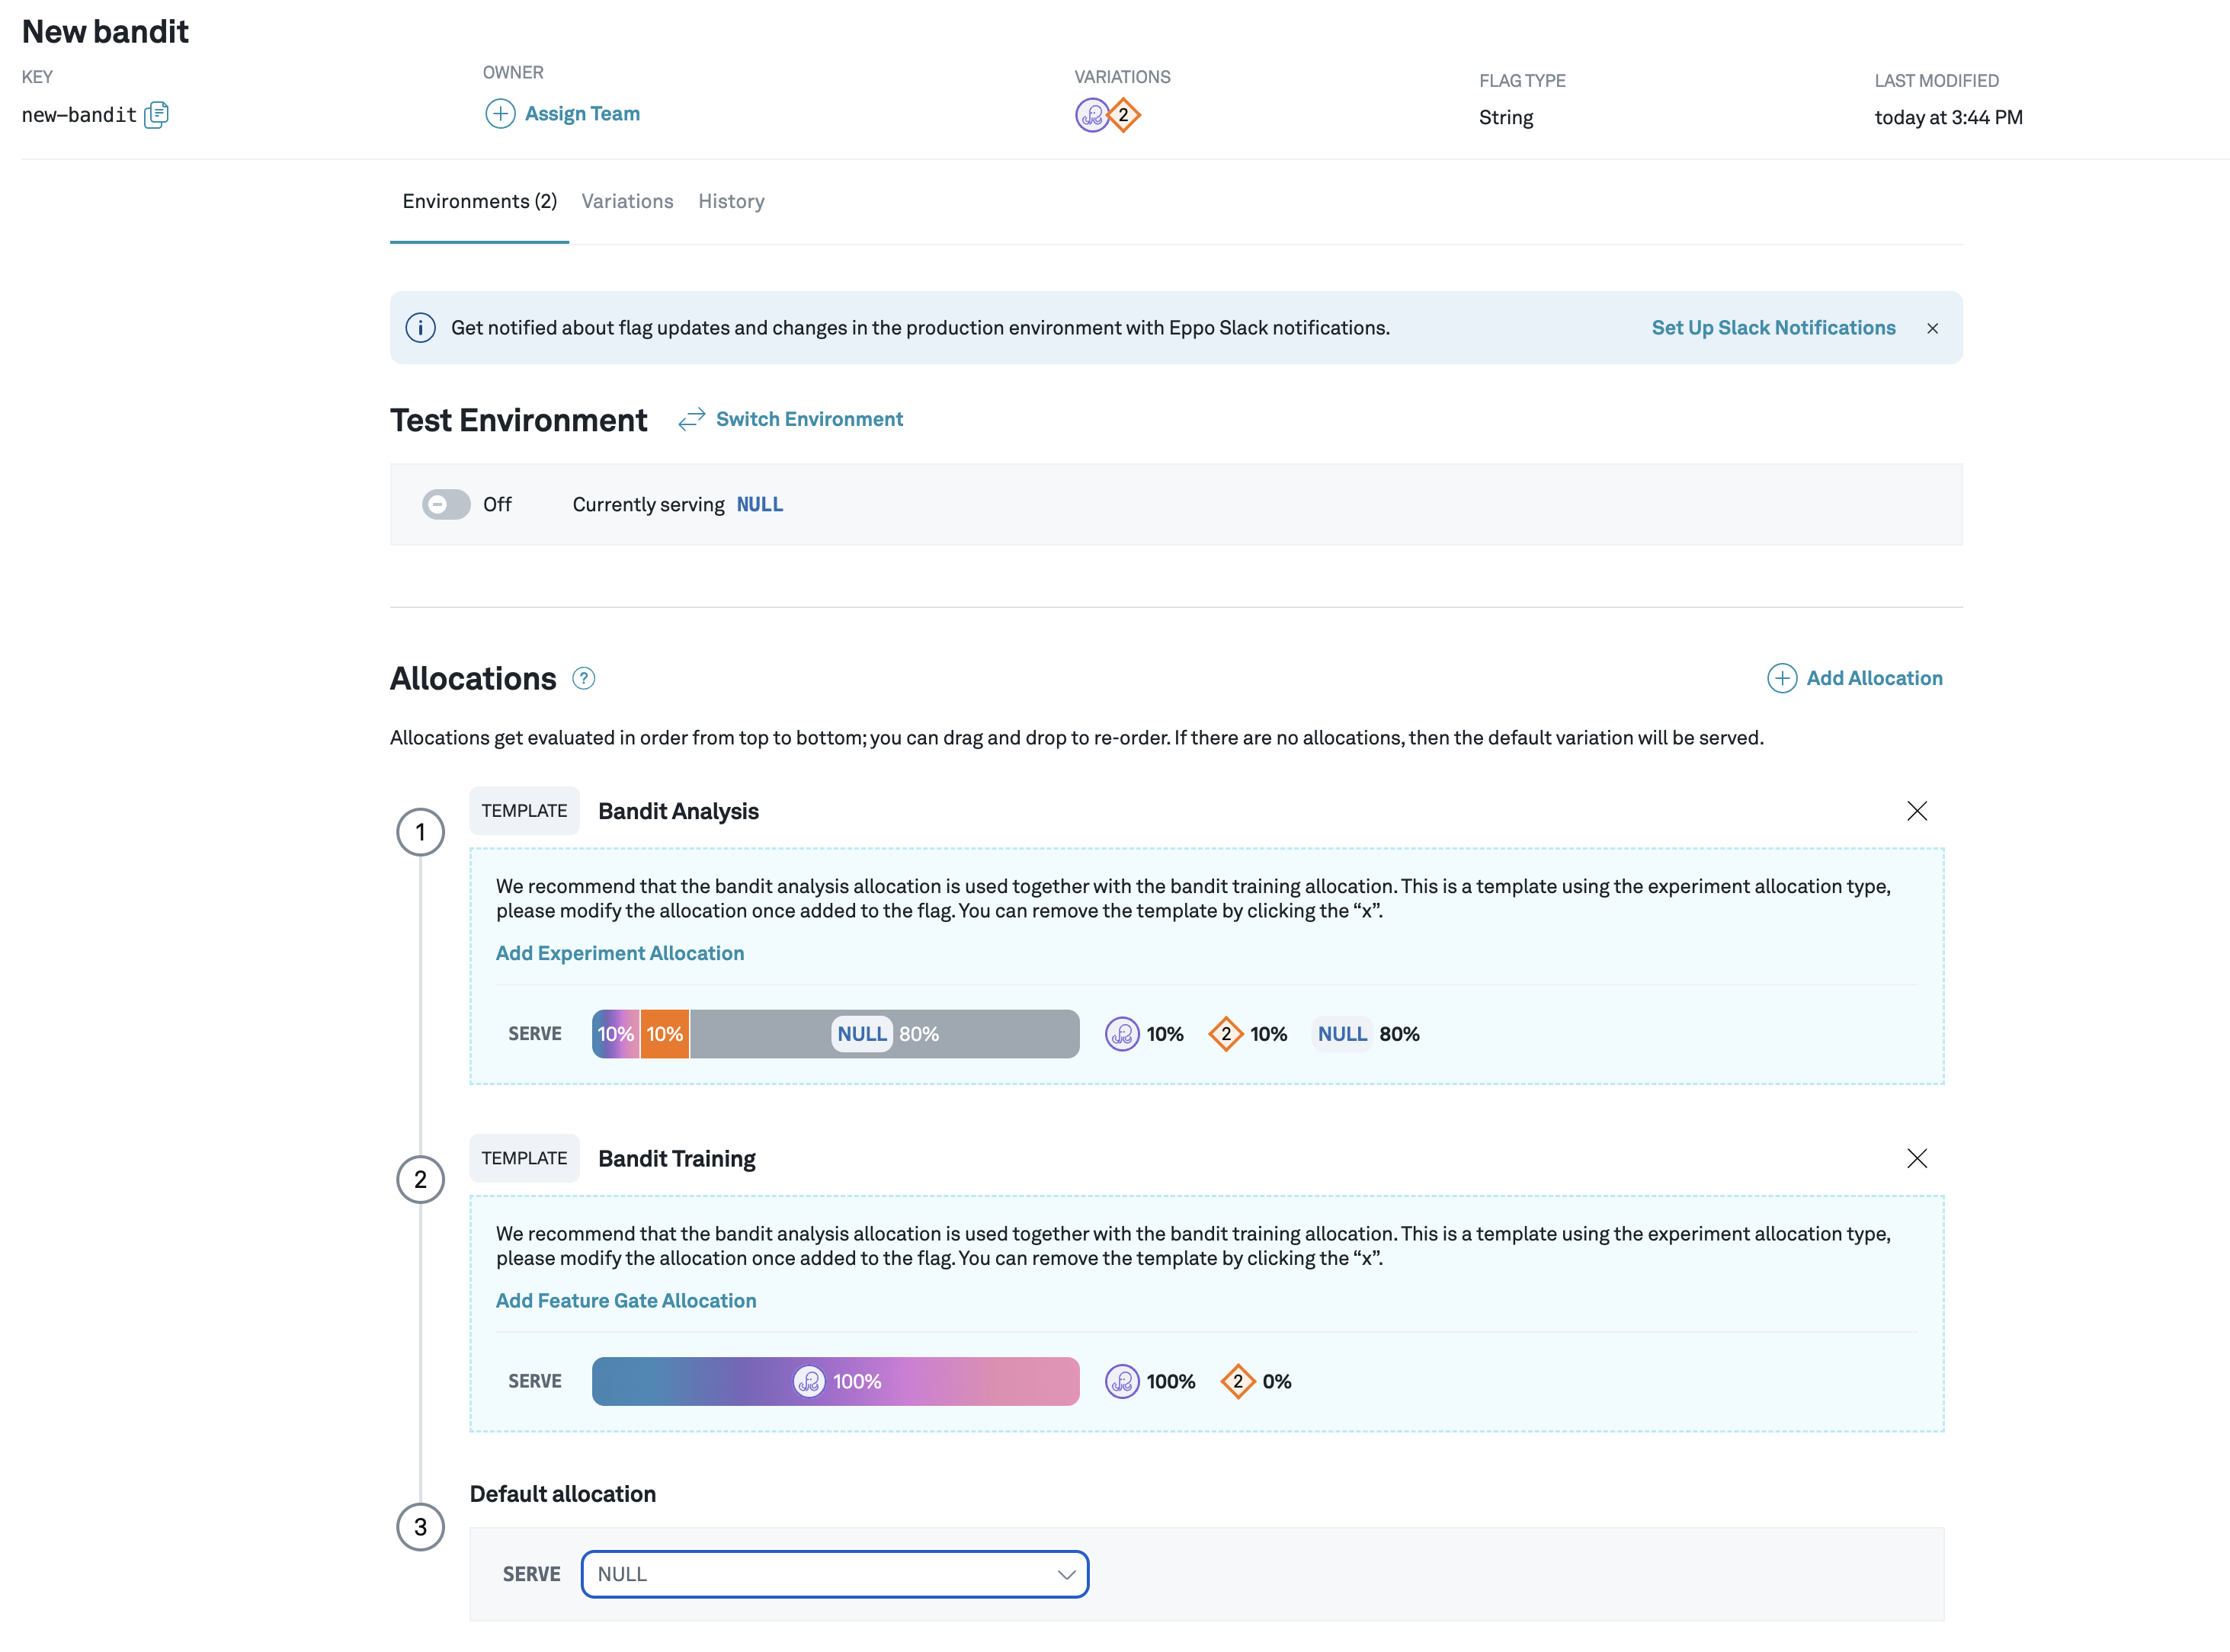Copy the new-bandit flag key
Viewport: 2230px width, 1652px height.
click(156, 115)
